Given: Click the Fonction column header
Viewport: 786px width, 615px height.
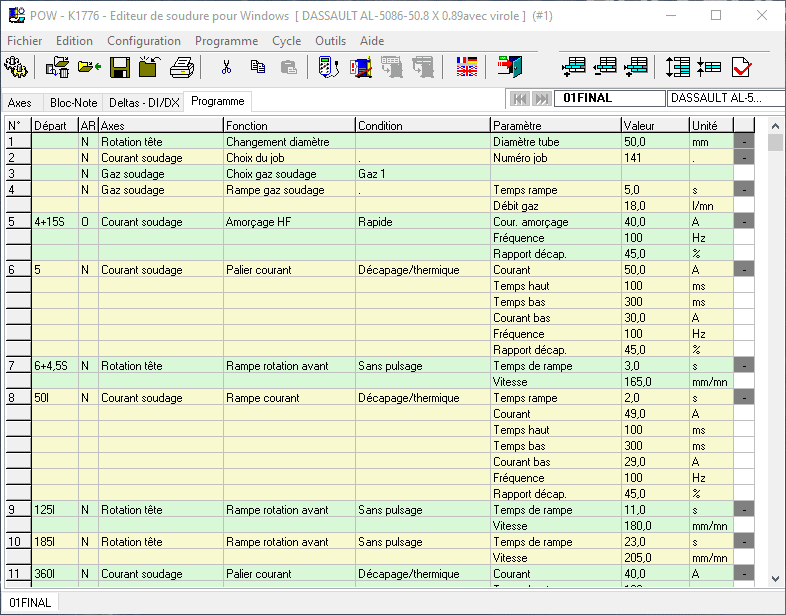Looking at the screenshot, I should (289, 125).
